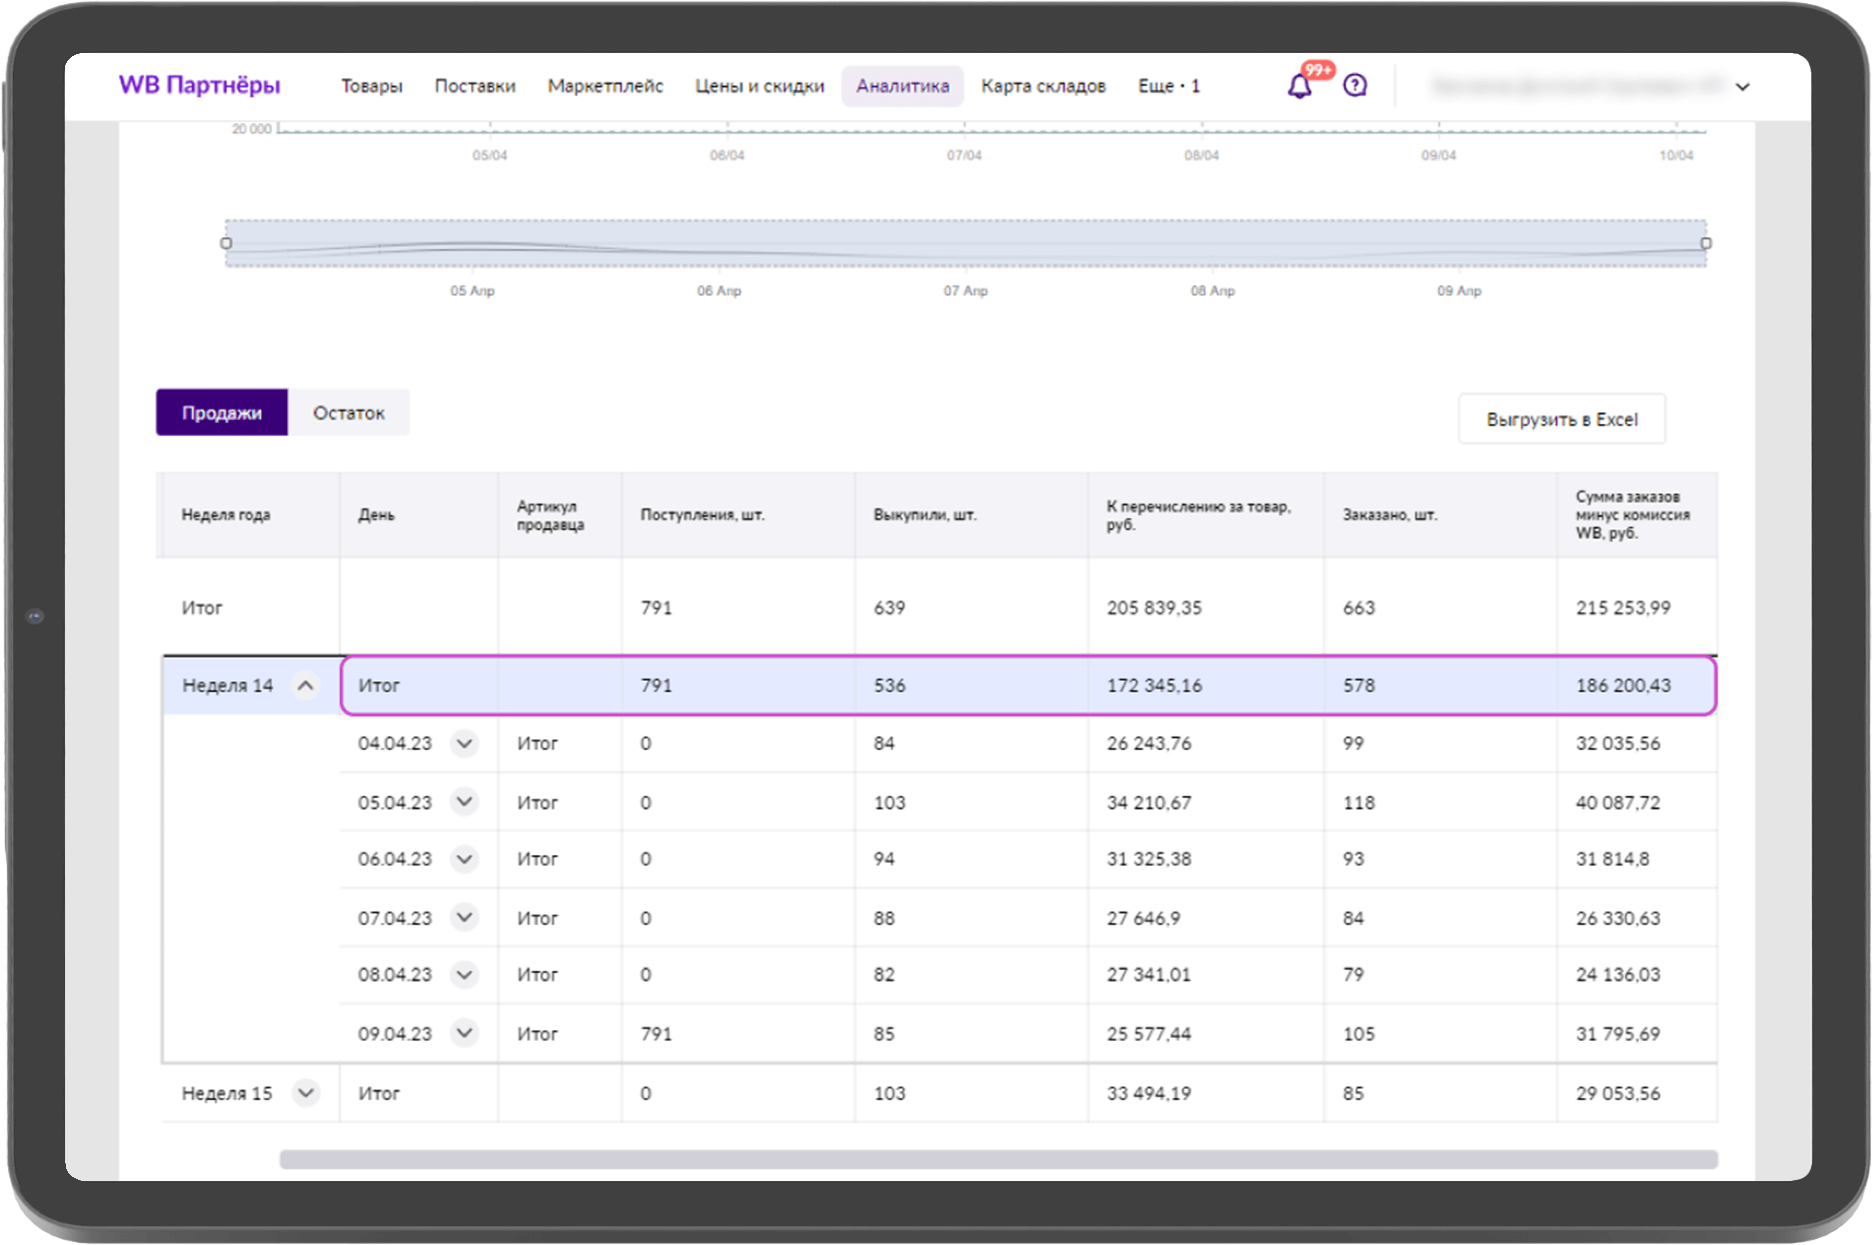This screenshot has height=1245, width=1873.
Task: Click the WB Партнёры logo
Action: tap(199, 86)
